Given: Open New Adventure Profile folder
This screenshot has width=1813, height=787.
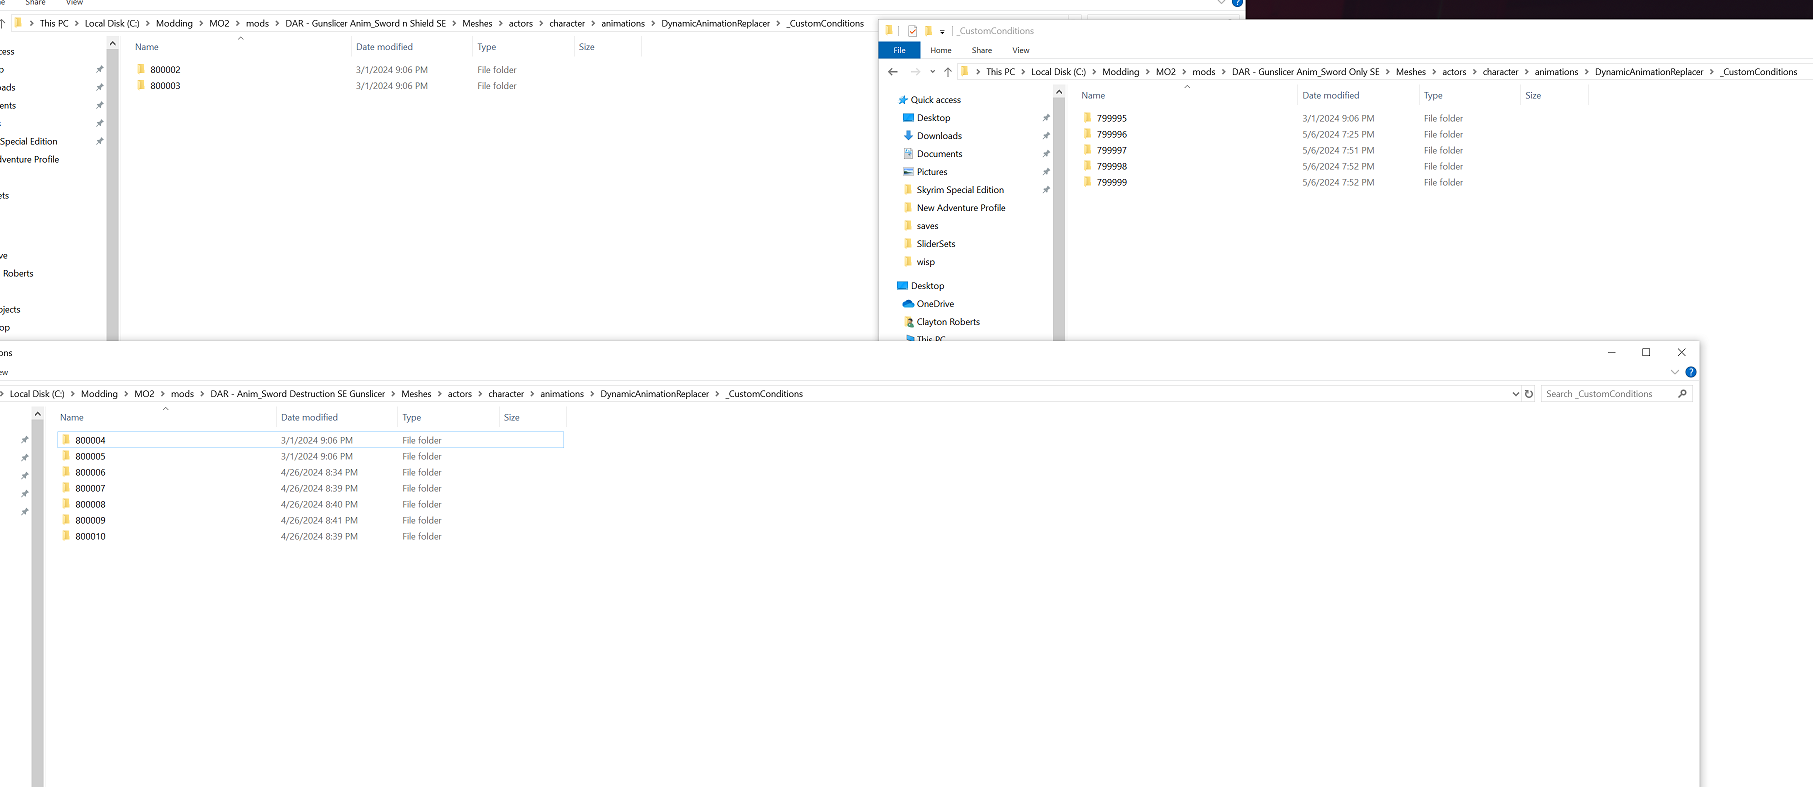Looking at the screenshot, I should point(961,208).
